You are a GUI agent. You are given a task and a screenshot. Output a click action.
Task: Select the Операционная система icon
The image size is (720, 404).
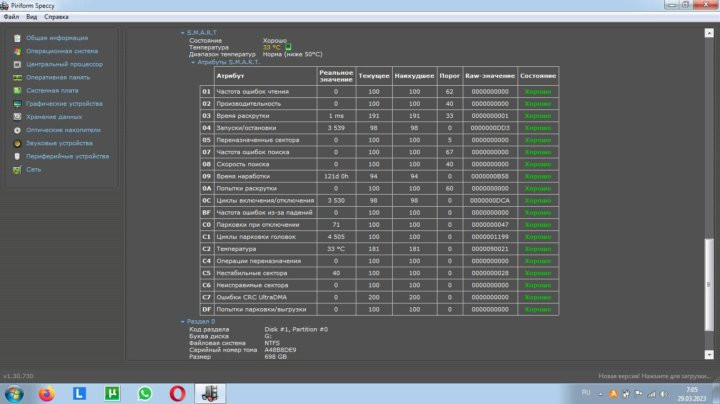click(x=17, y=51)
